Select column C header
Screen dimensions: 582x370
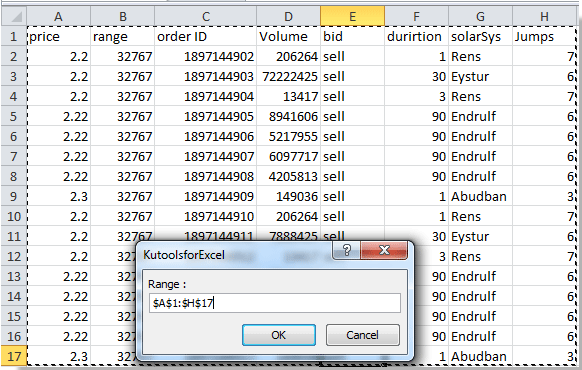205,16
